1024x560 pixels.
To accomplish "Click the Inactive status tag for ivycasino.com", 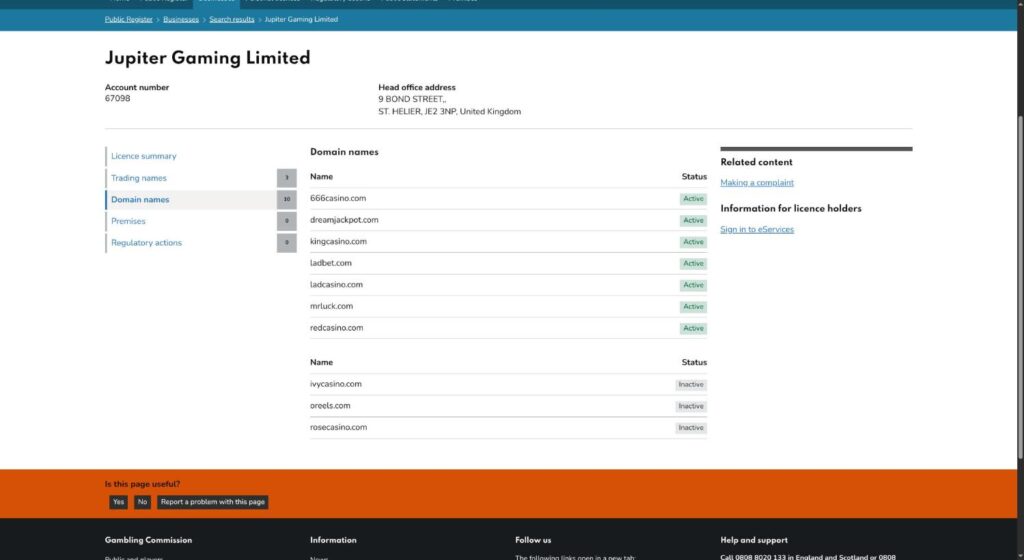I will click(691, 384).
